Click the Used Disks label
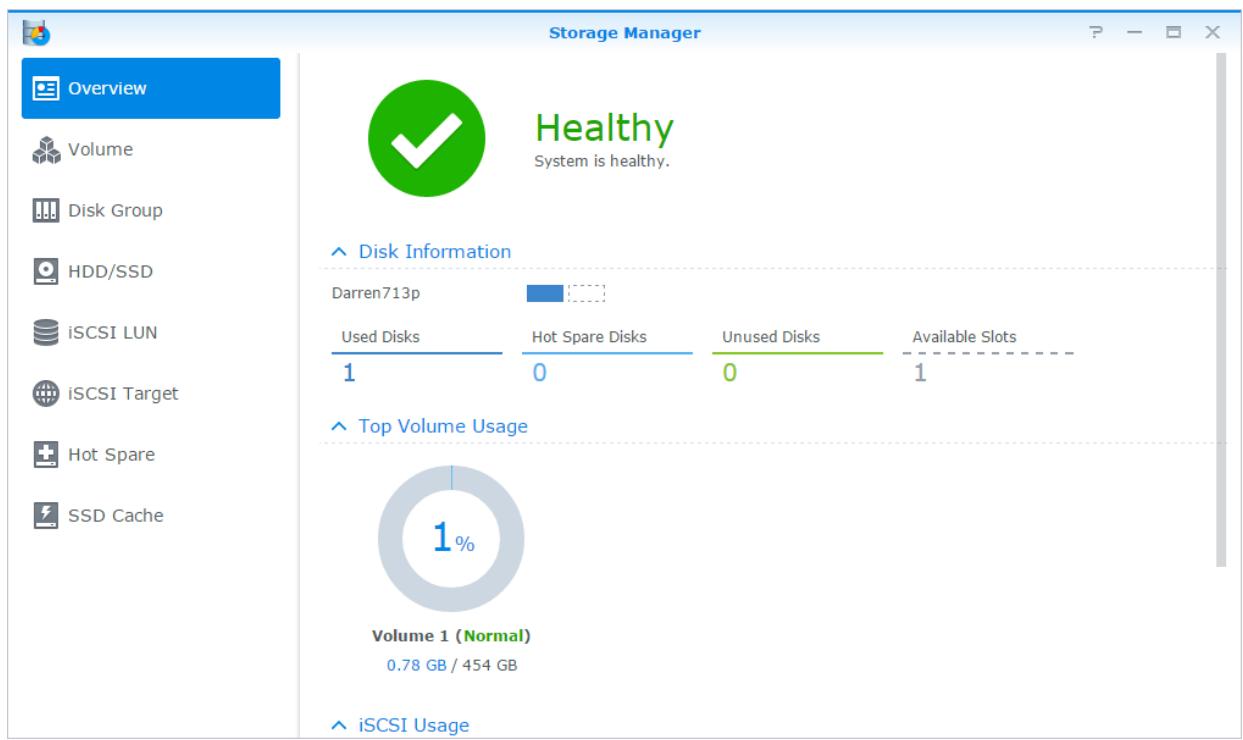The height and width of the screenshot is (740, 1243). tap(380, 337)
